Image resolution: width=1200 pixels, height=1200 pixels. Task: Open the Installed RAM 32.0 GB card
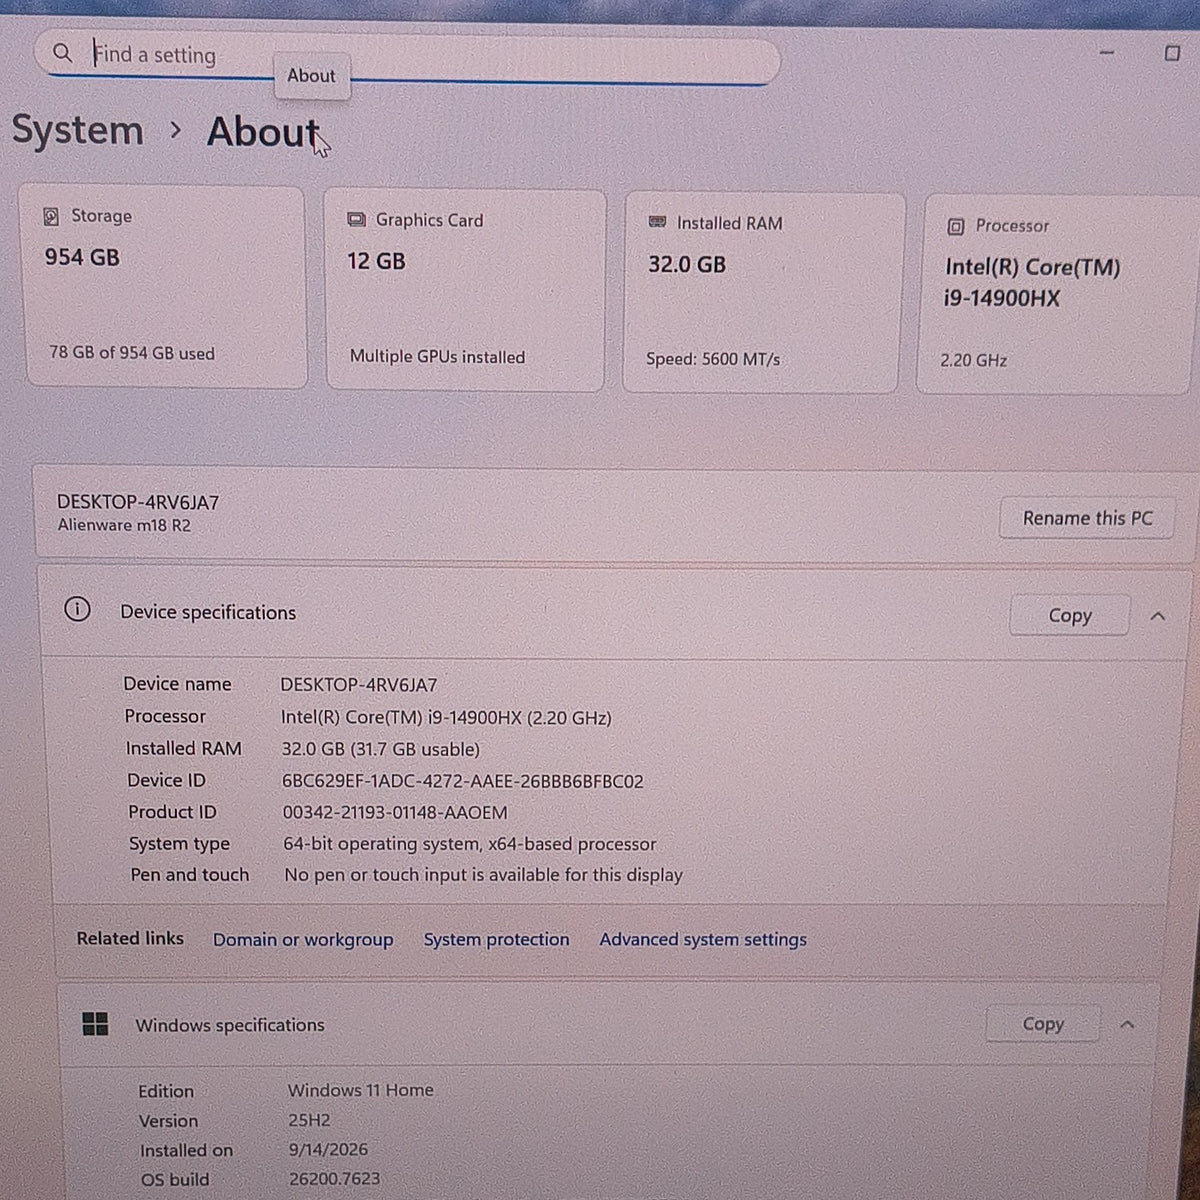[x=763, y=293]
